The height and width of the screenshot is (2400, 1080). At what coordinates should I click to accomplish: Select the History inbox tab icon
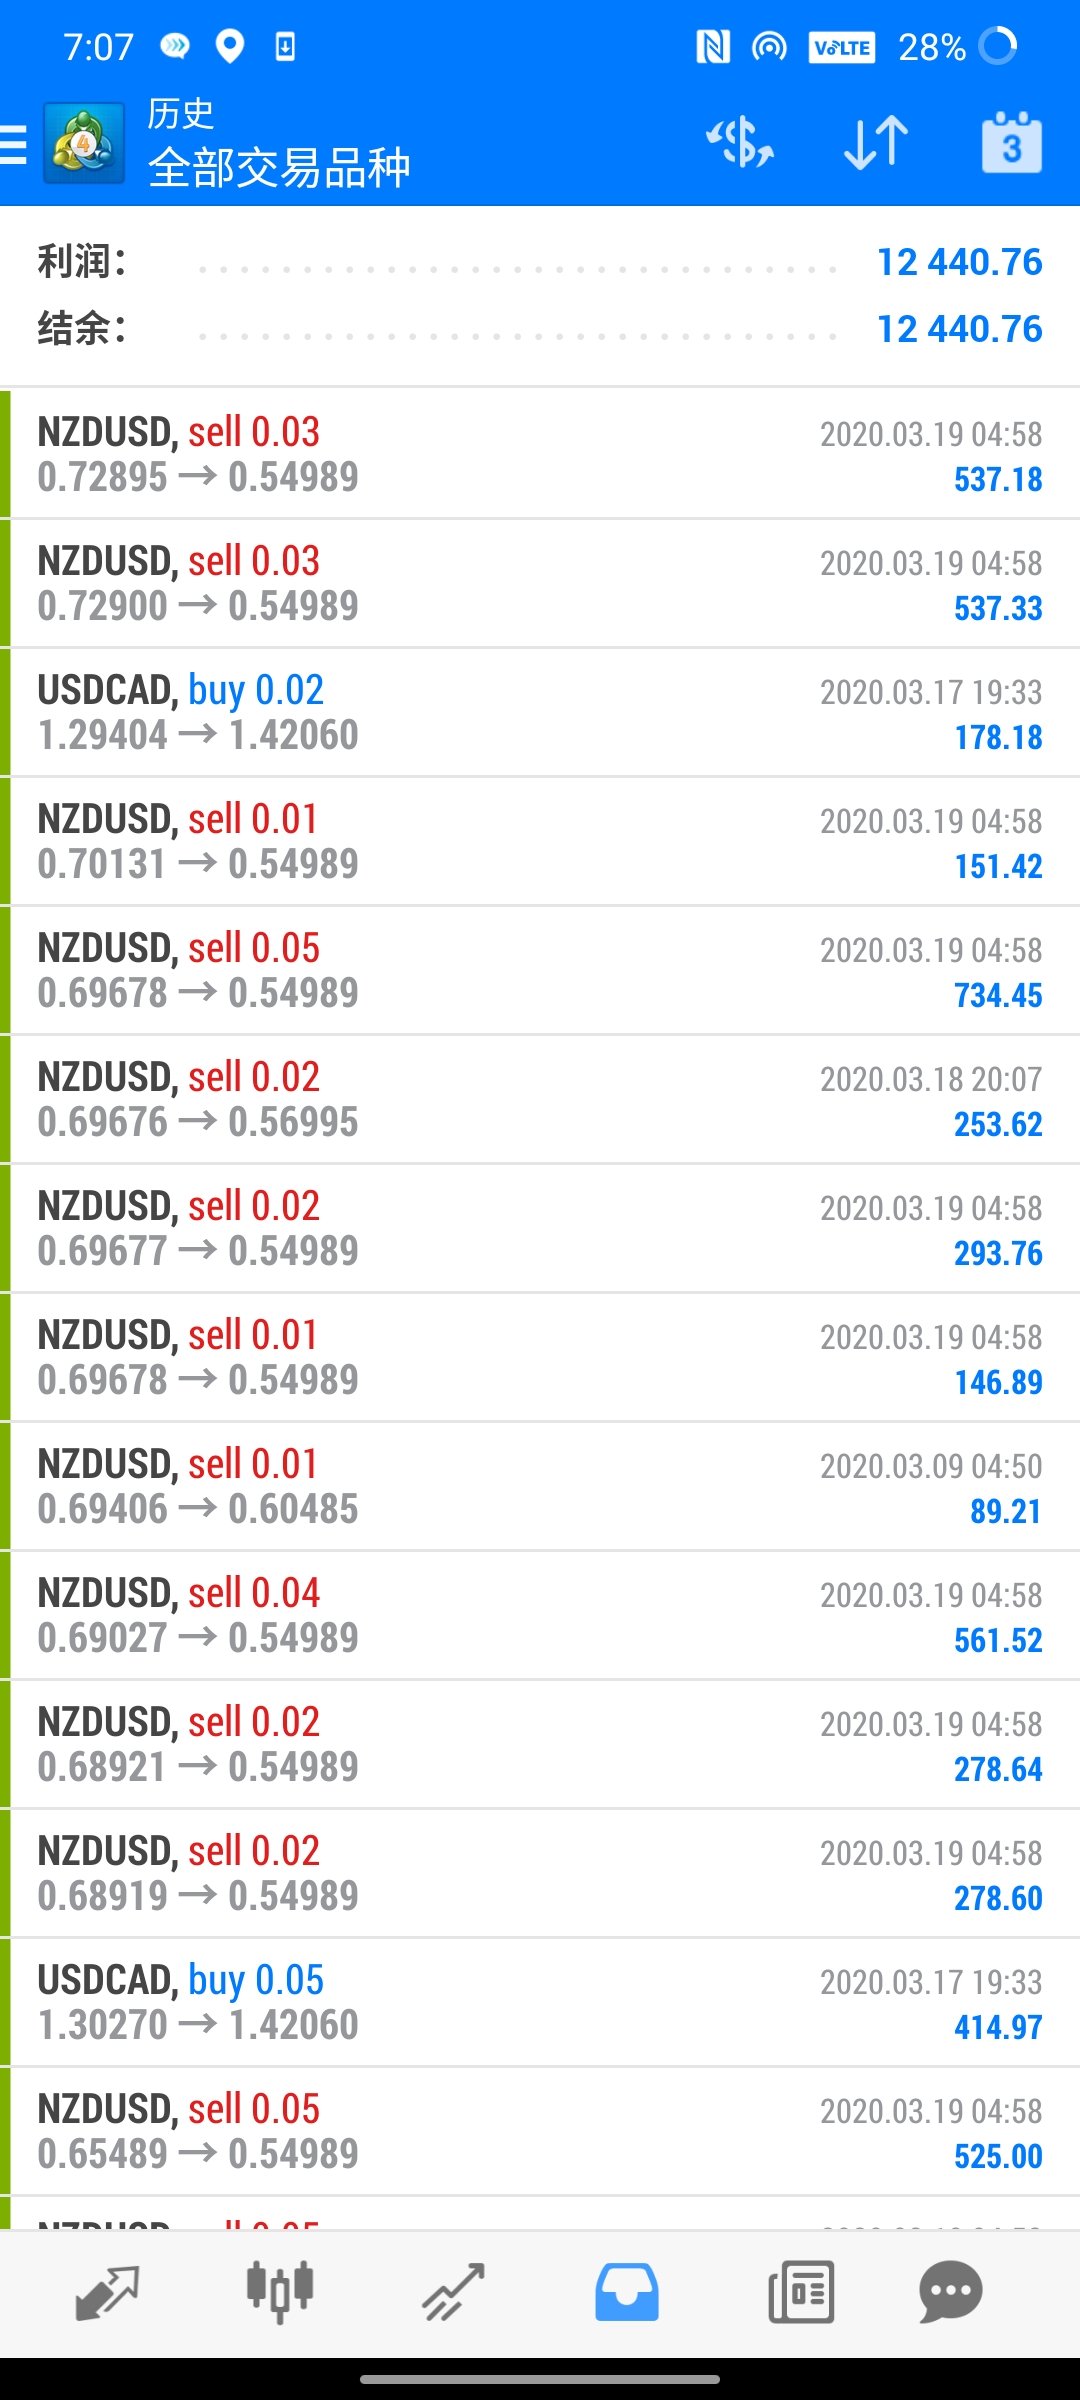(627, 2292)
